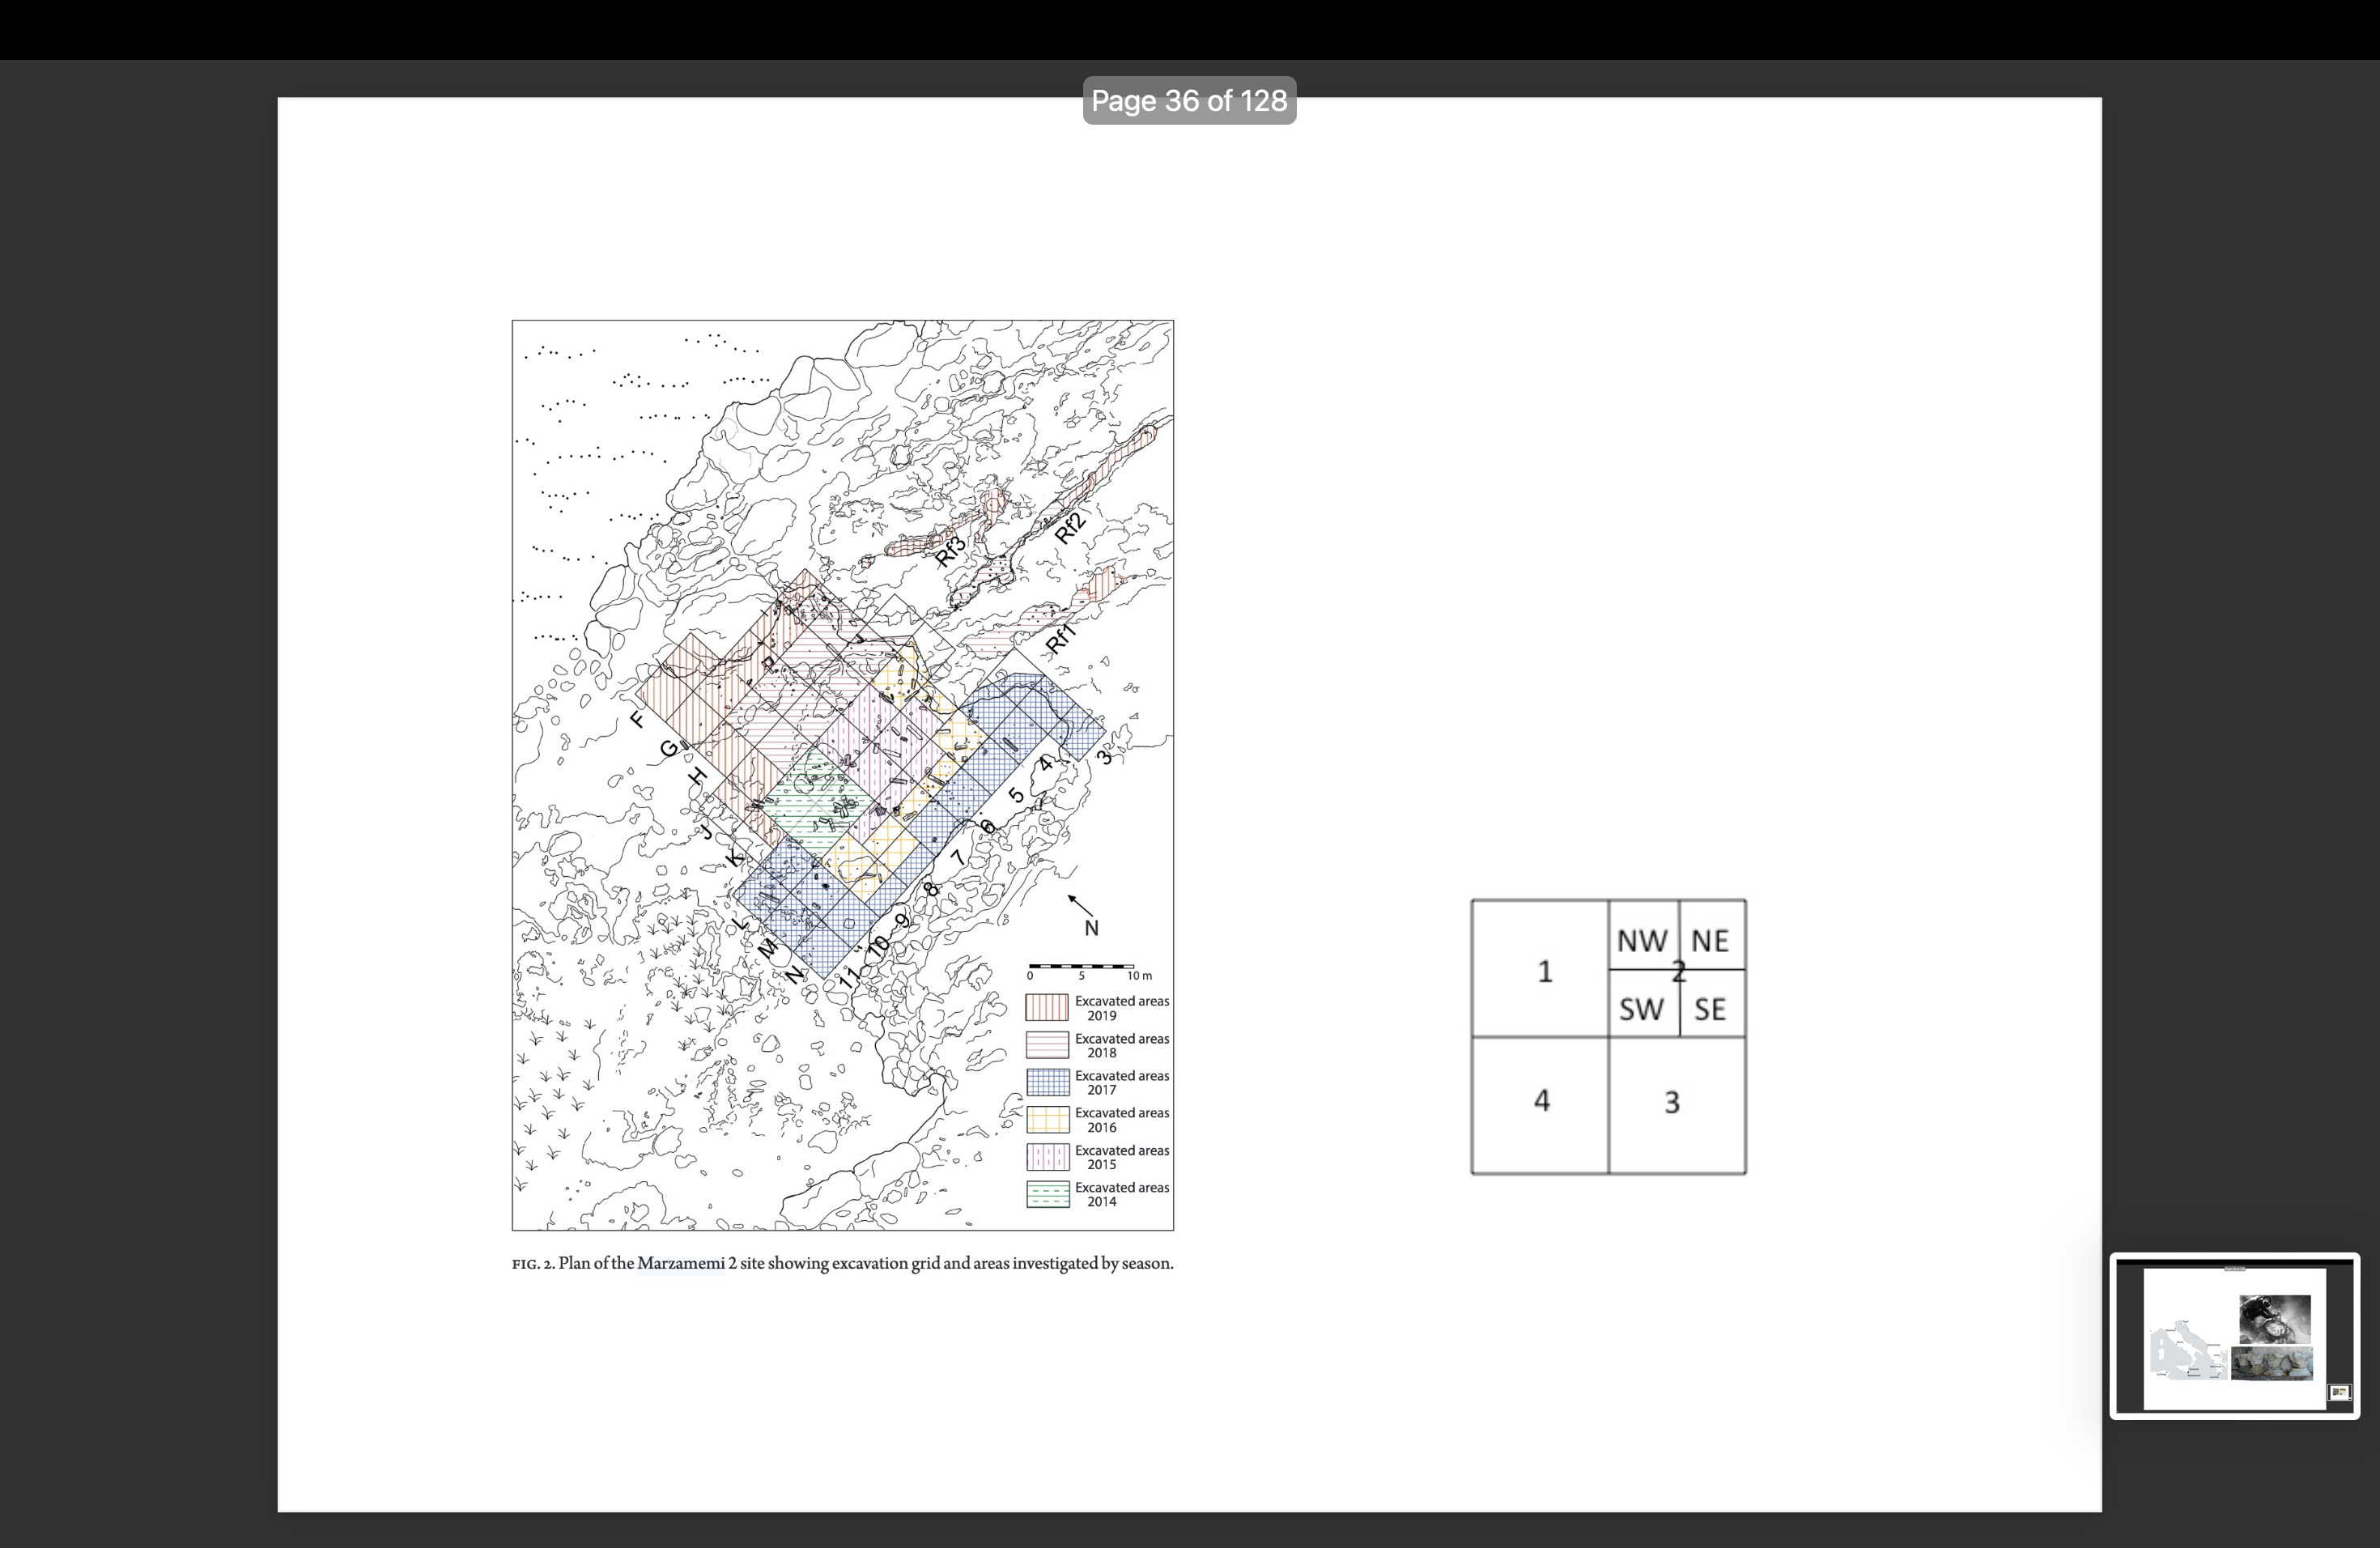This screenshot has width=2380, height=1548.
Task: Open the screenshot preview thumbnail
Action: tap(2234, 1335)
